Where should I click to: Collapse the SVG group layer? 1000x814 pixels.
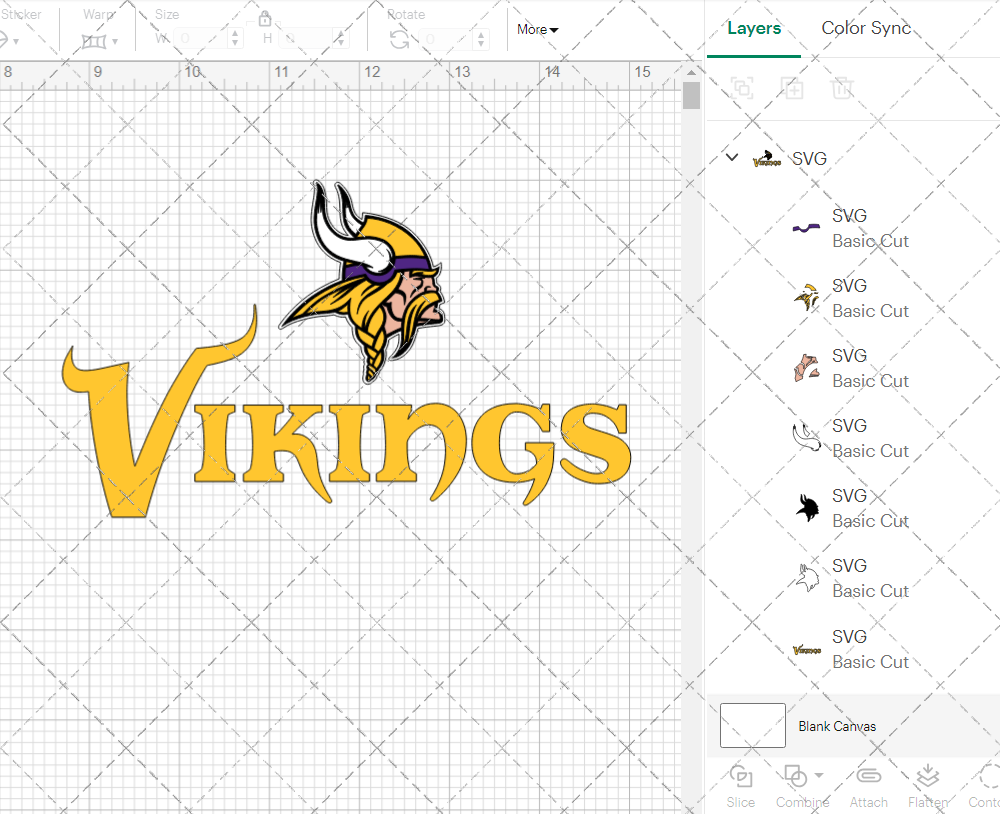[x=732, y=157]
